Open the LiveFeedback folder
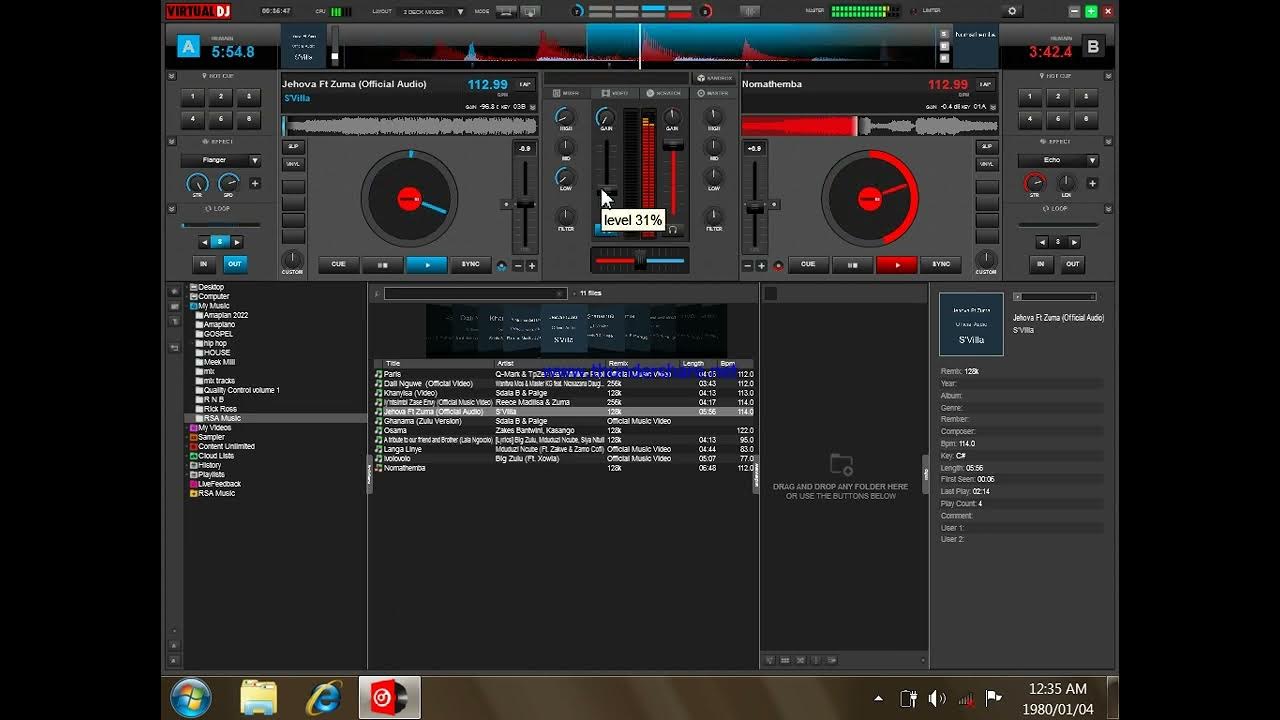 214,484
